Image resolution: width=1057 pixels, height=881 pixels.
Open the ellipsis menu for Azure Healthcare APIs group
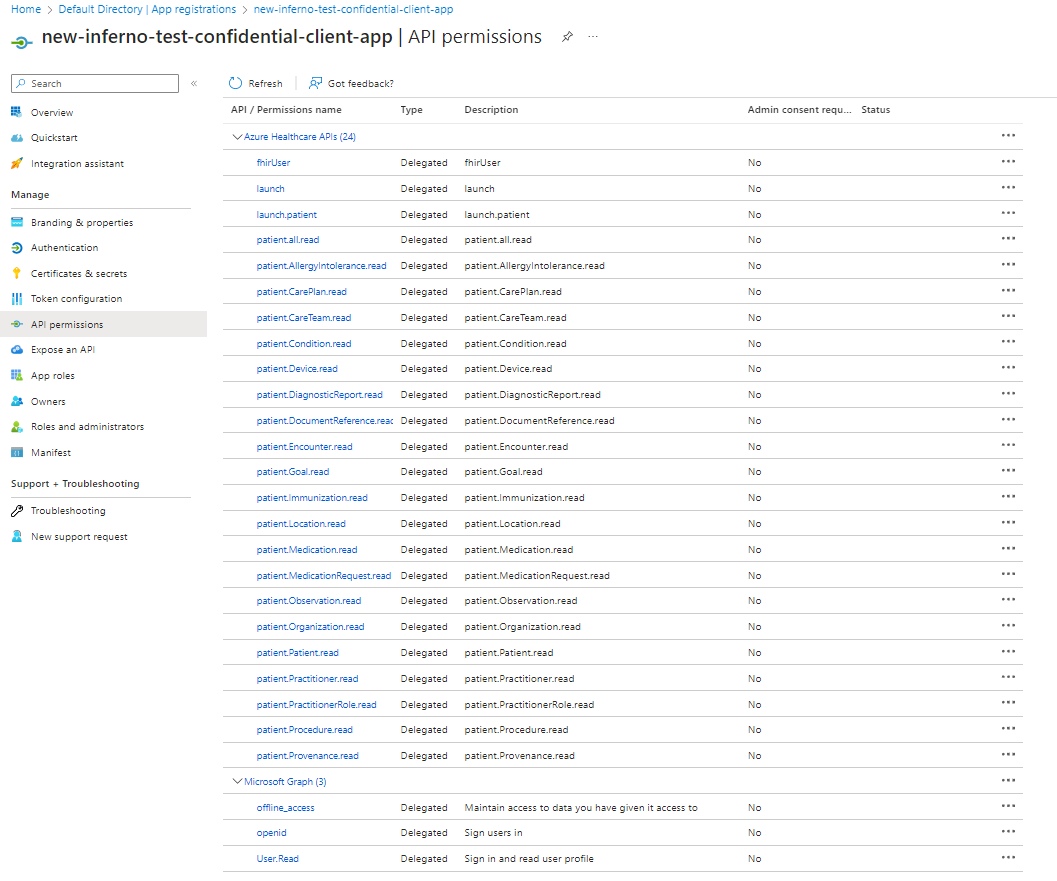click(x=1008, y=135)
